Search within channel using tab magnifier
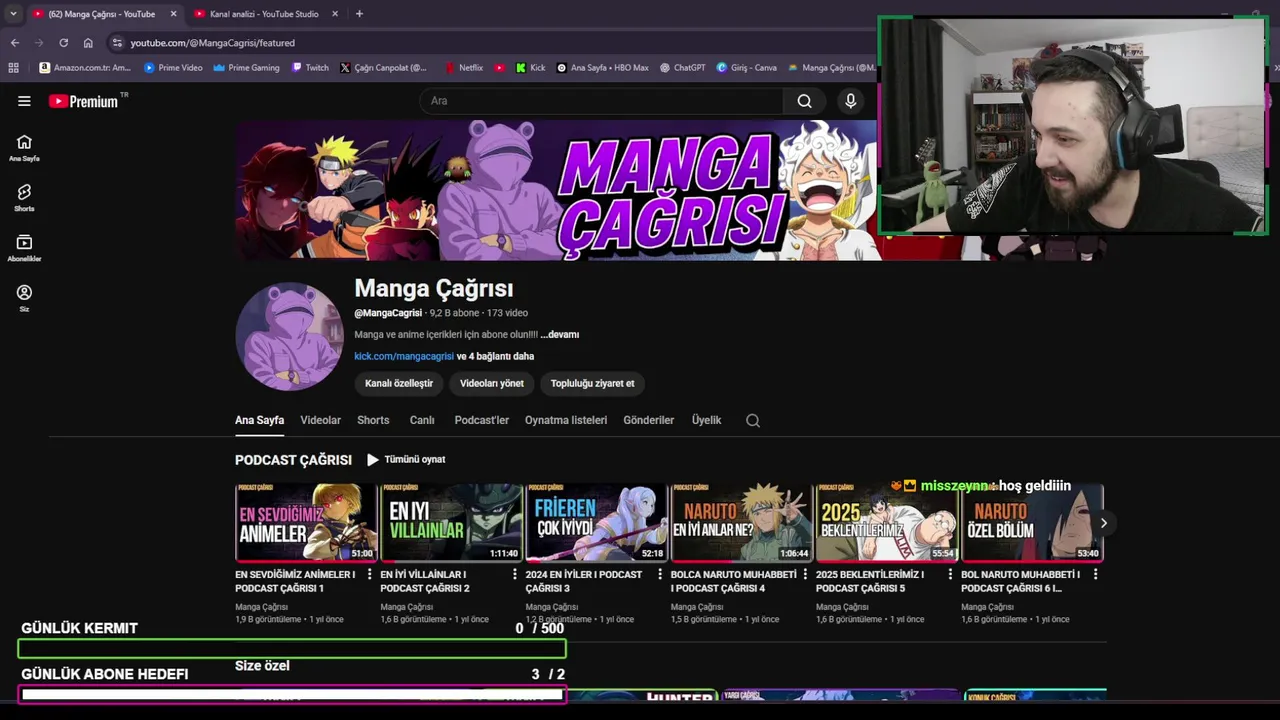 (x=753, y=420)
